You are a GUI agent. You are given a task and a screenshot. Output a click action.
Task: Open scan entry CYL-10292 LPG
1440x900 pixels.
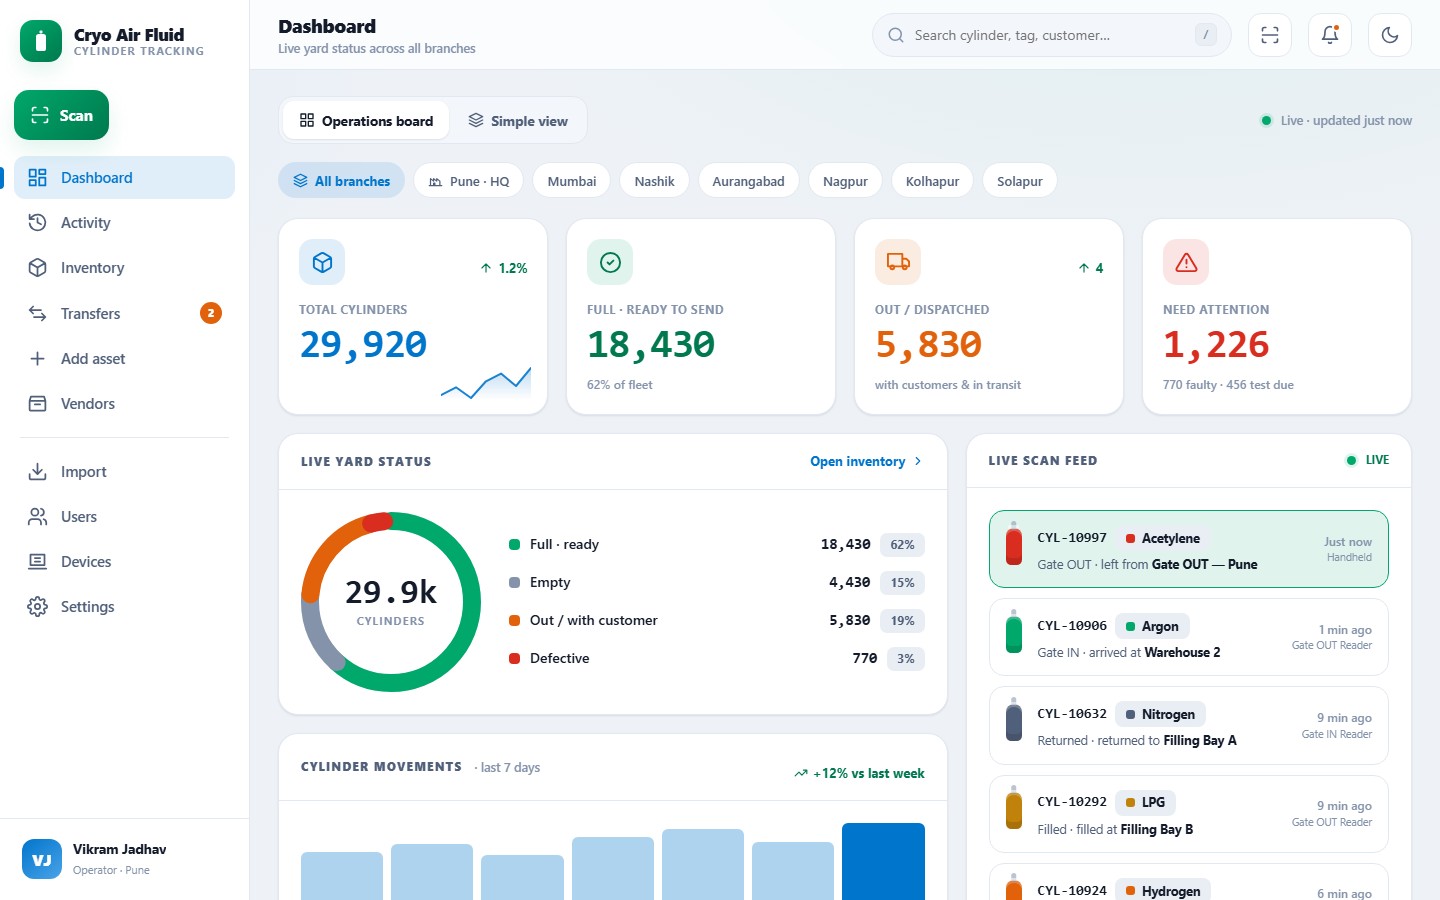click(x=1189, y=813)
